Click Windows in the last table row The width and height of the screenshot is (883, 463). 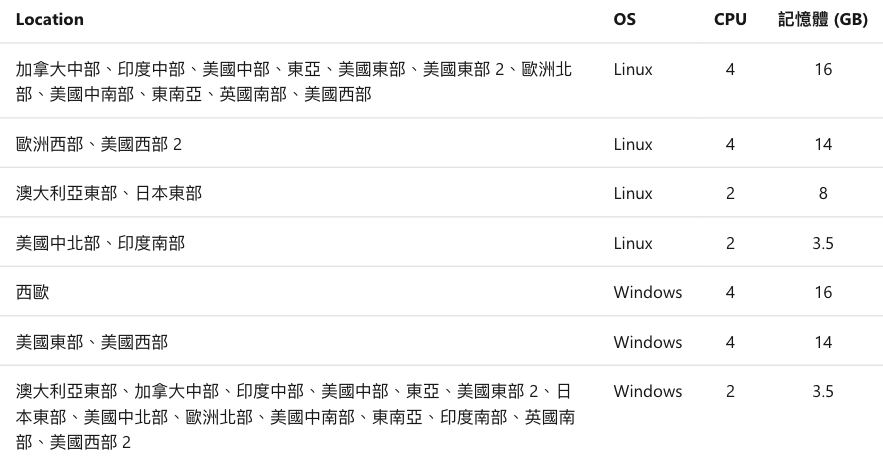point(648,391)
